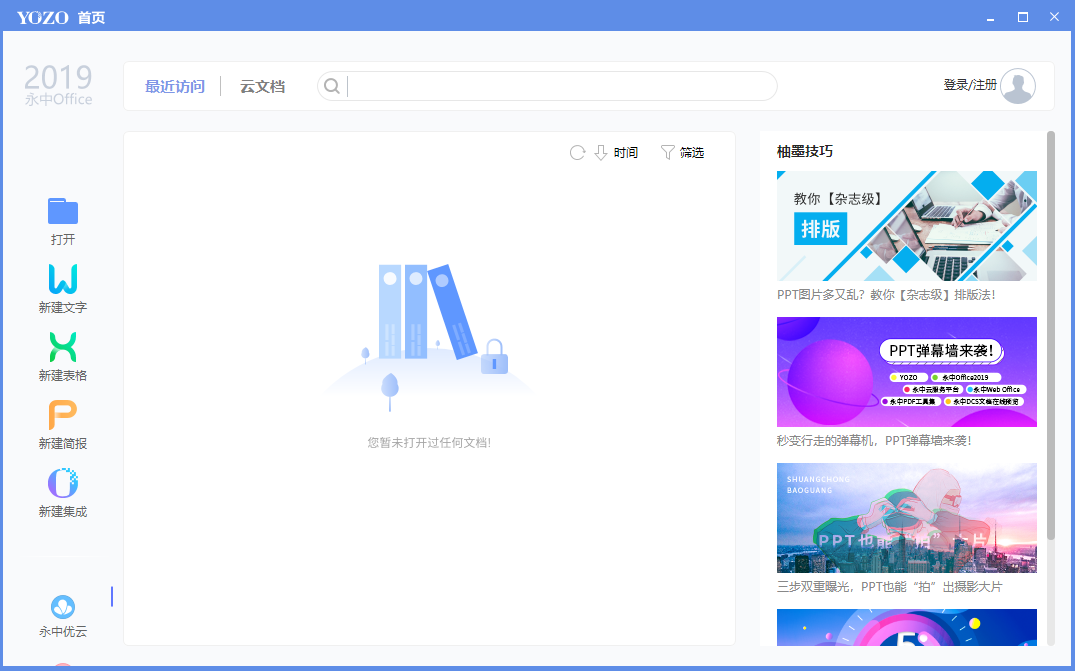
Task: Open the 筛选 filter dropdown
Action: (x=682, y=153)
